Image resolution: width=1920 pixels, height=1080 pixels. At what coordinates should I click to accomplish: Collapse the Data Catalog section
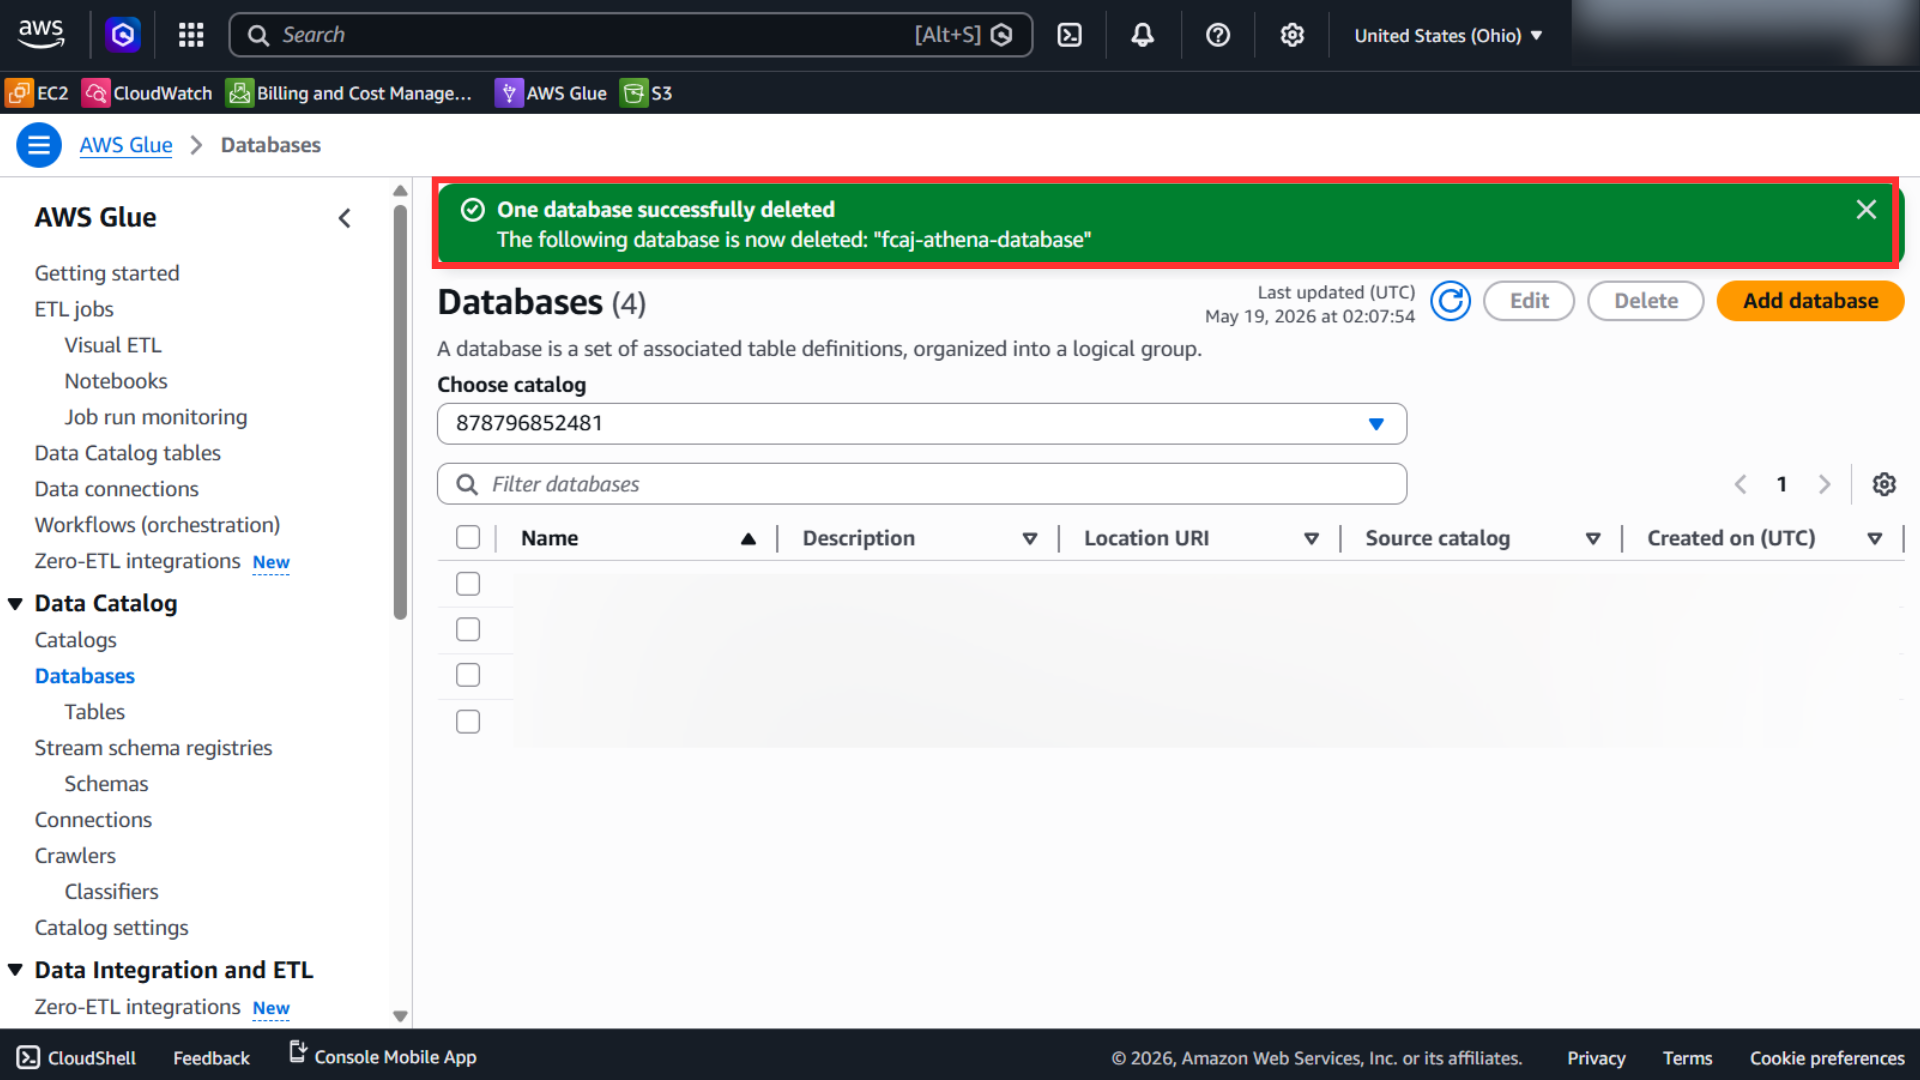[x=15, y=604]
